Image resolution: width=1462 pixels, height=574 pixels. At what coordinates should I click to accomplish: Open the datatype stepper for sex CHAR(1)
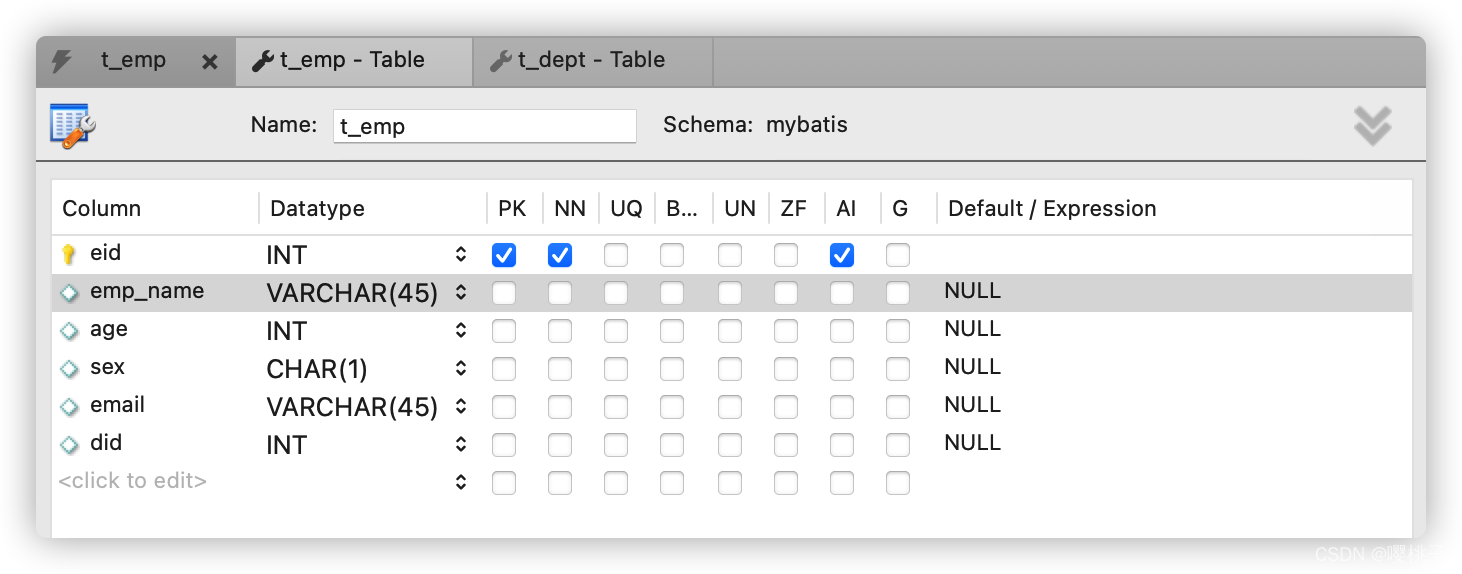tap(461, 369)
